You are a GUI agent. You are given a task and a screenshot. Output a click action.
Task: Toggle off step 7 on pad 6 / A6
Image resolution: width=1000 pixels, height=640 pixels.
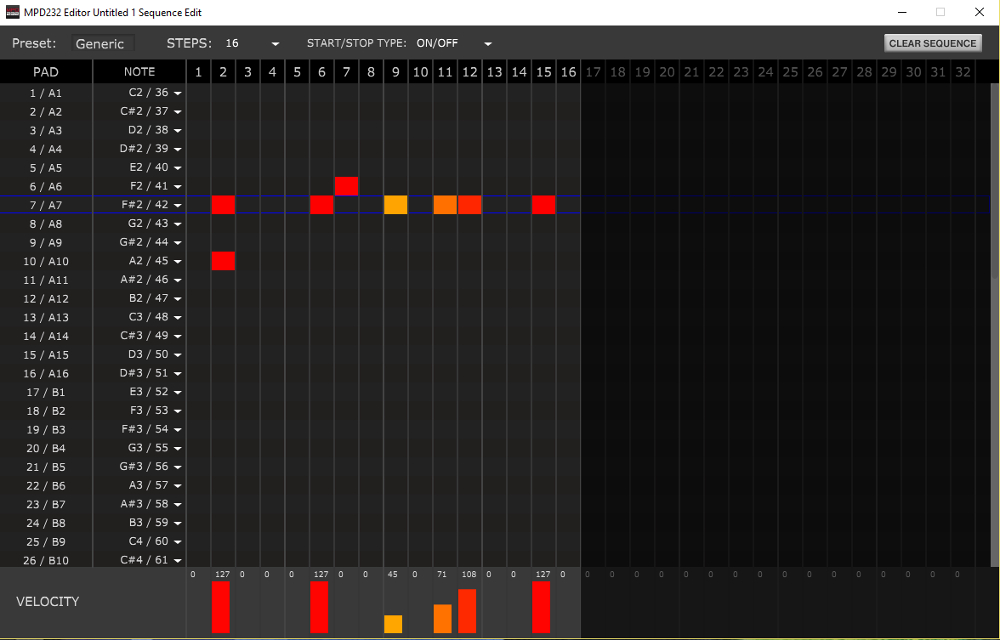click(x=346, y=186)
